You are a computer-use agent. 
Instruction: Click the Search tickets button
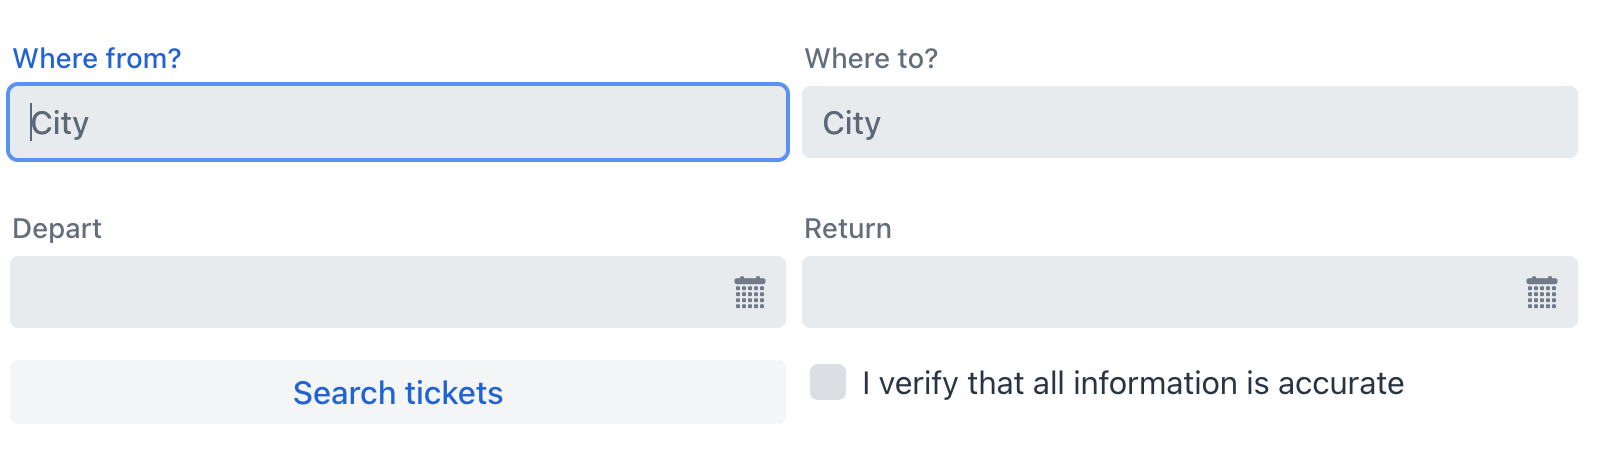point(398,392)
